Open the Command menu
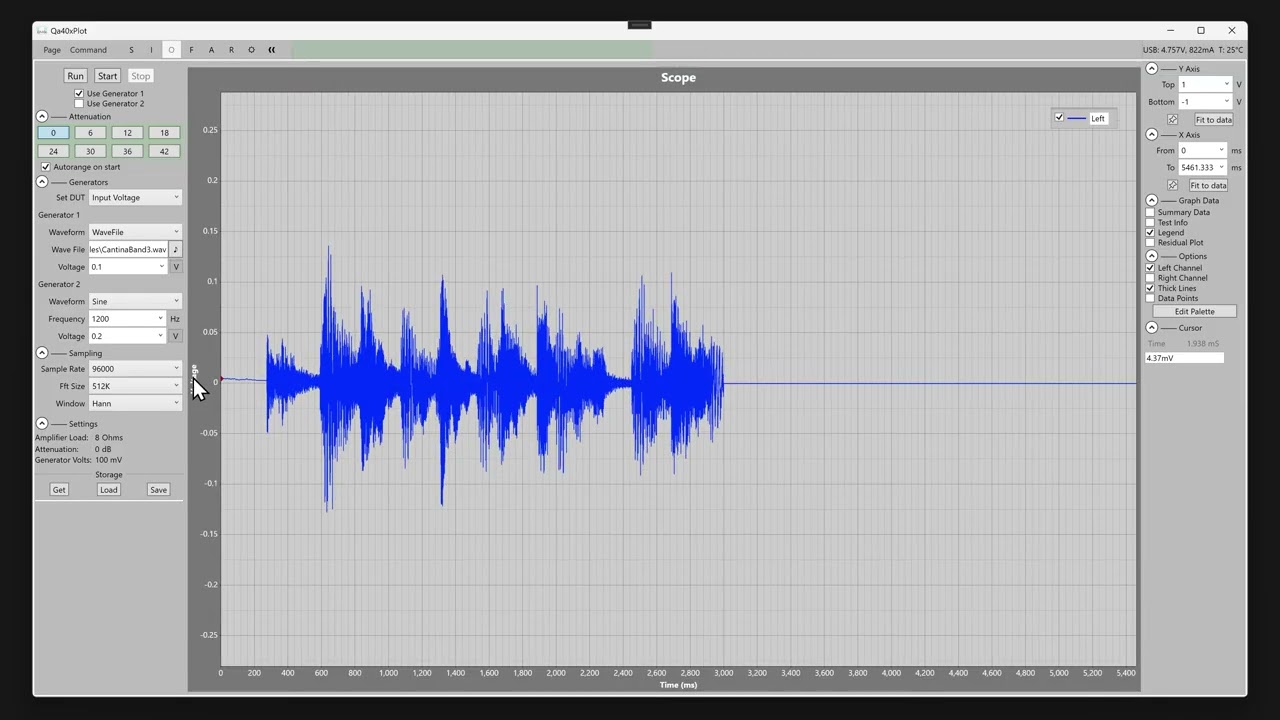Viewport: 1280px width, 720px height. 88,50
